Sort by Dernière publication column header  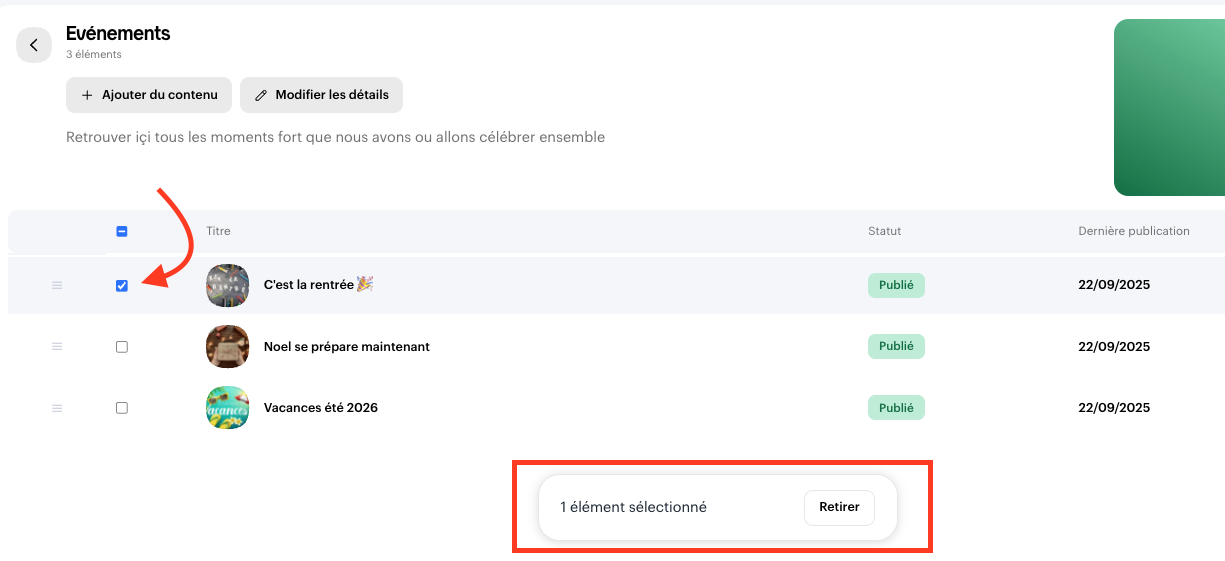pyautogui.click(x=1133, y=231)
